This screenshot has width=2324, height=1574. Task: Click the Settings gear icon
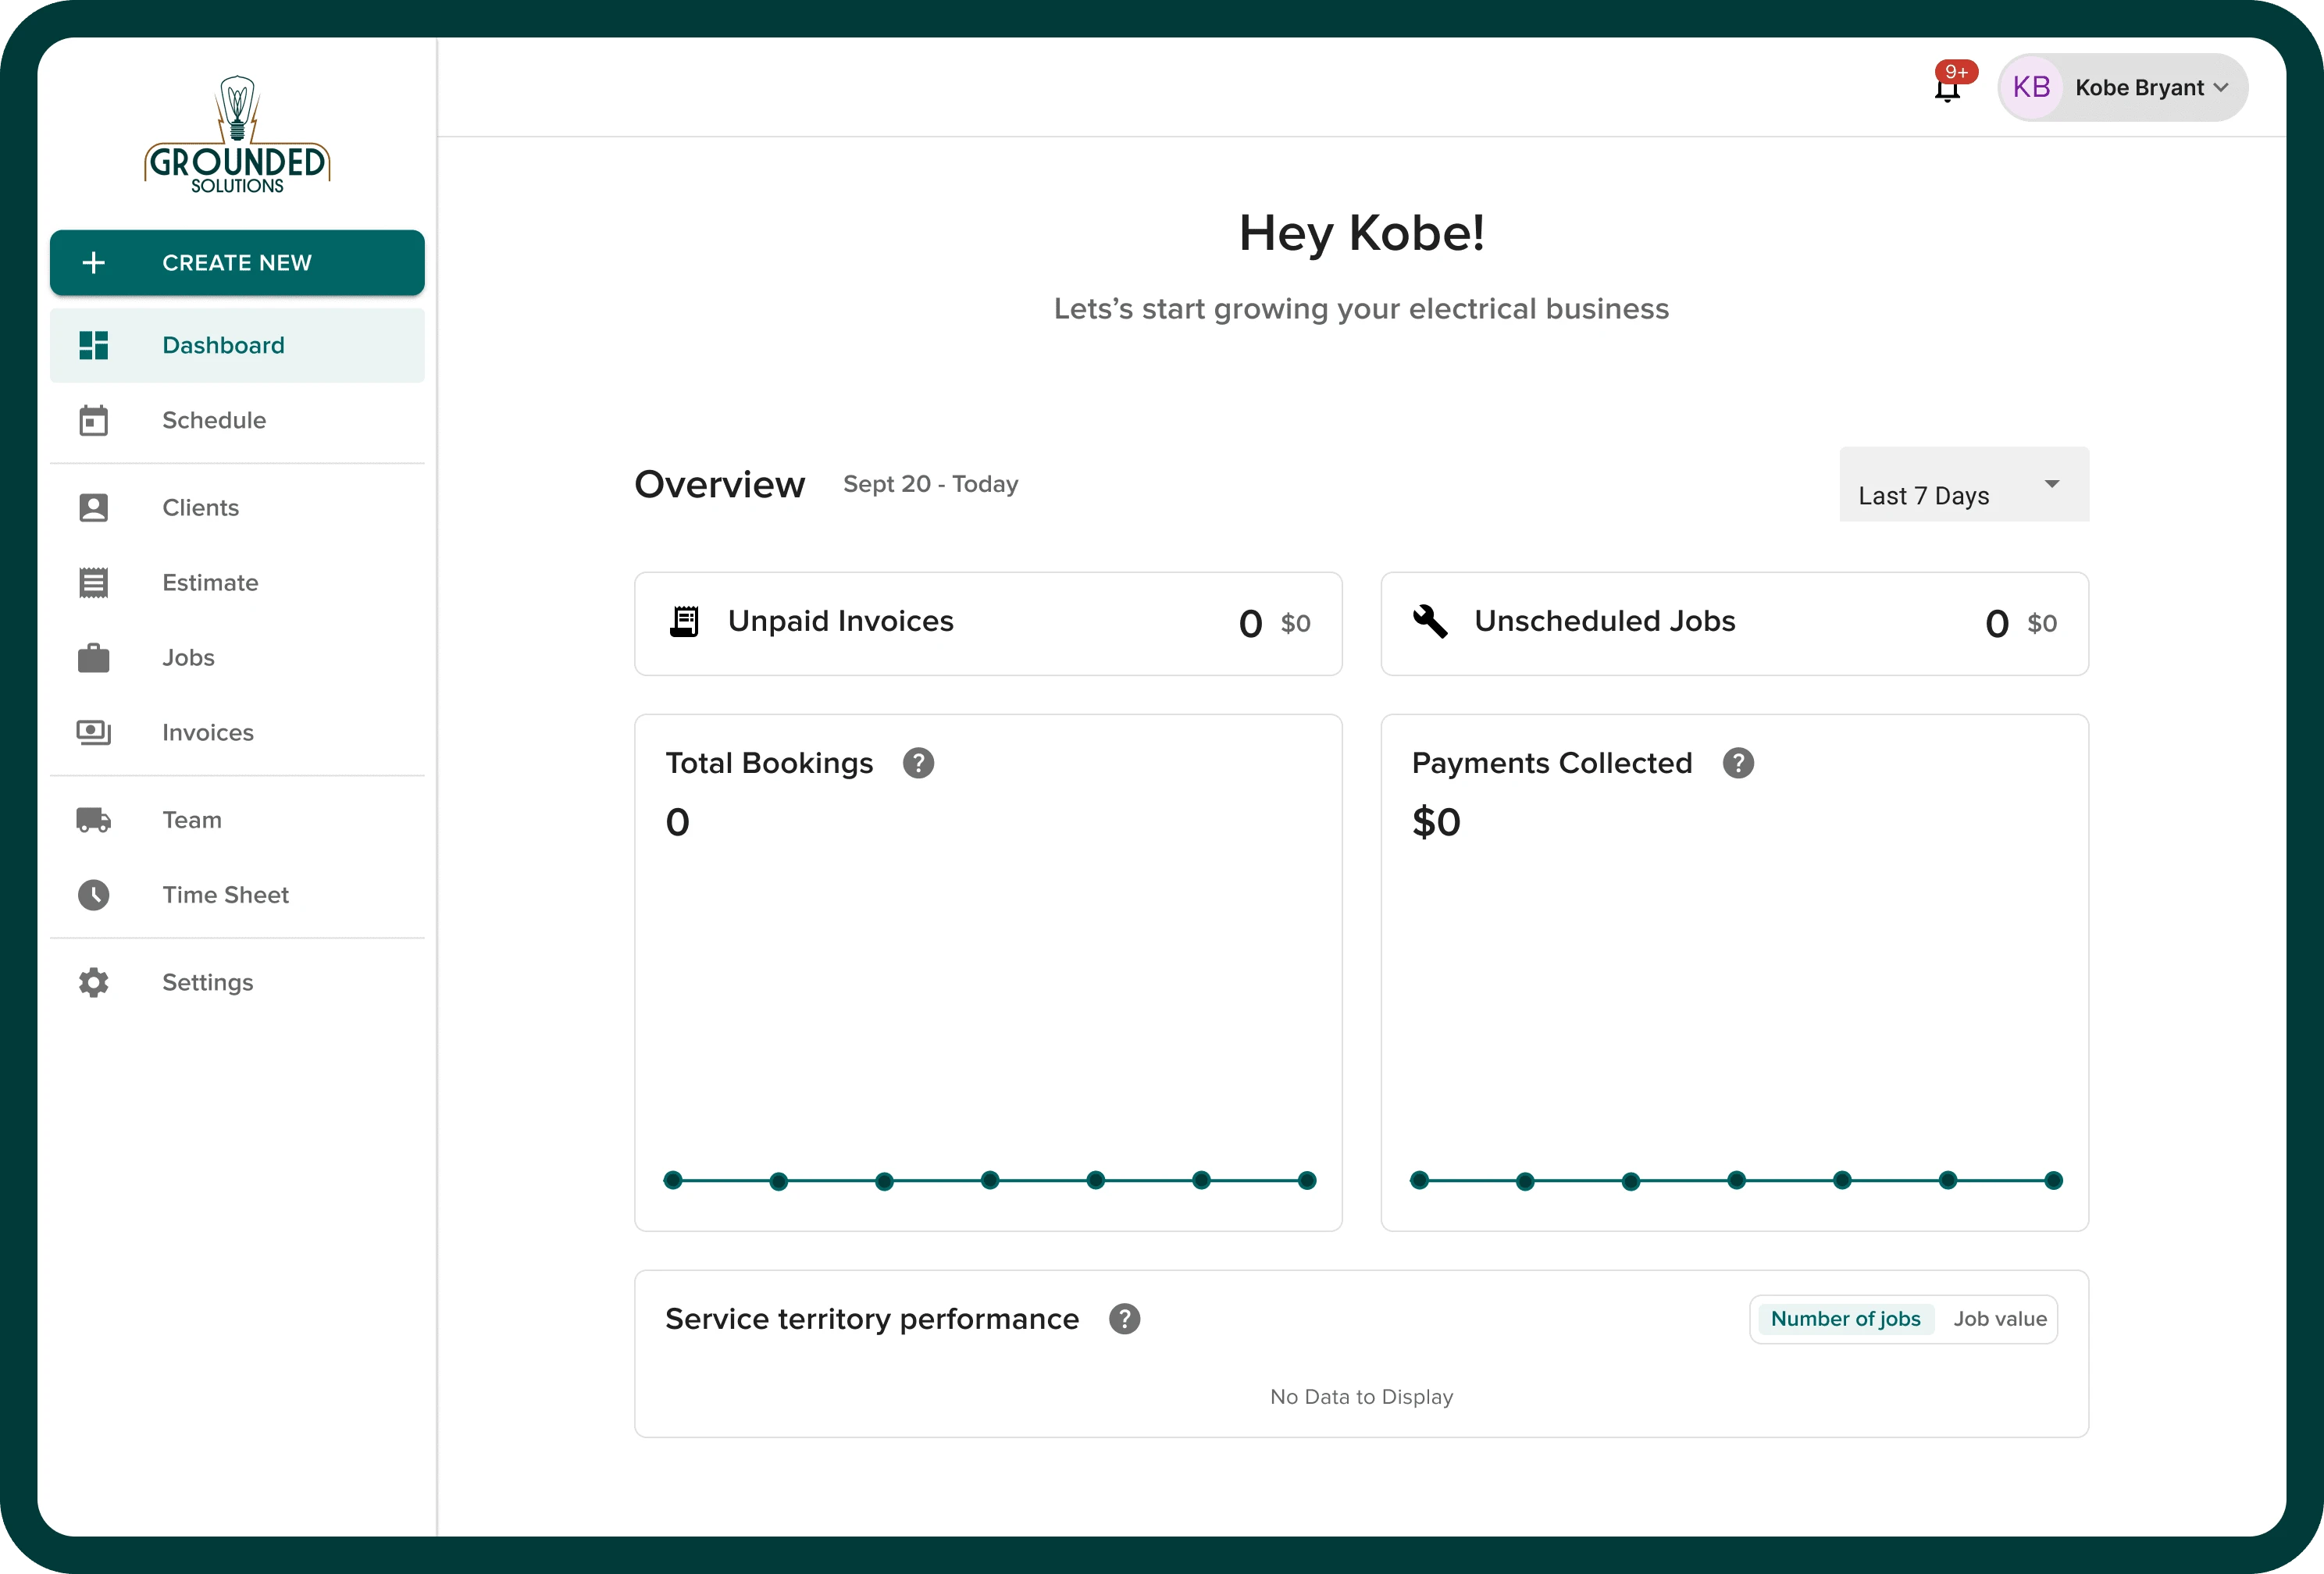pos(94,982)
